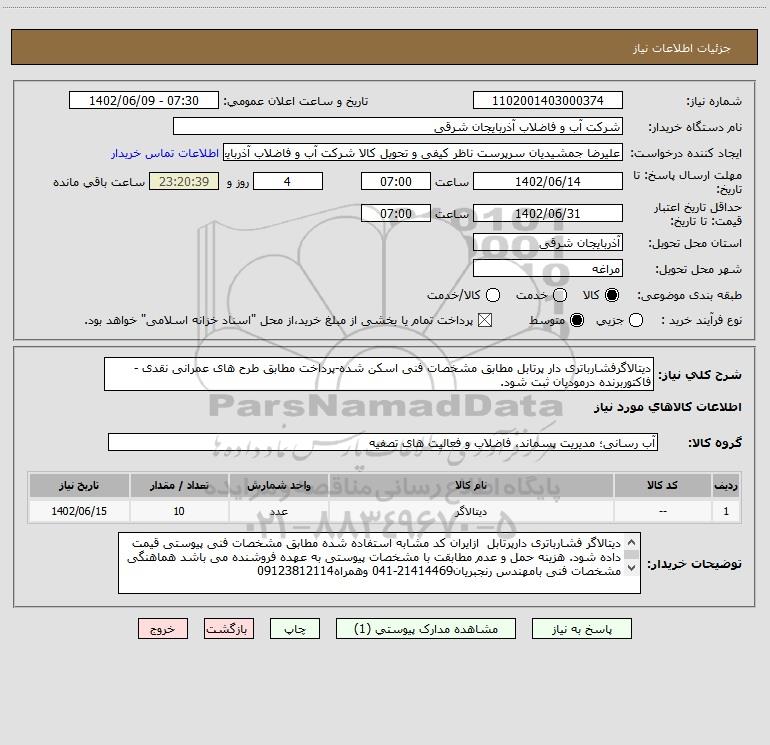The width and height of the screenshot is (770, 745).
Task: Click the 'نام کالا' column header
Action: tap(471, 485)
